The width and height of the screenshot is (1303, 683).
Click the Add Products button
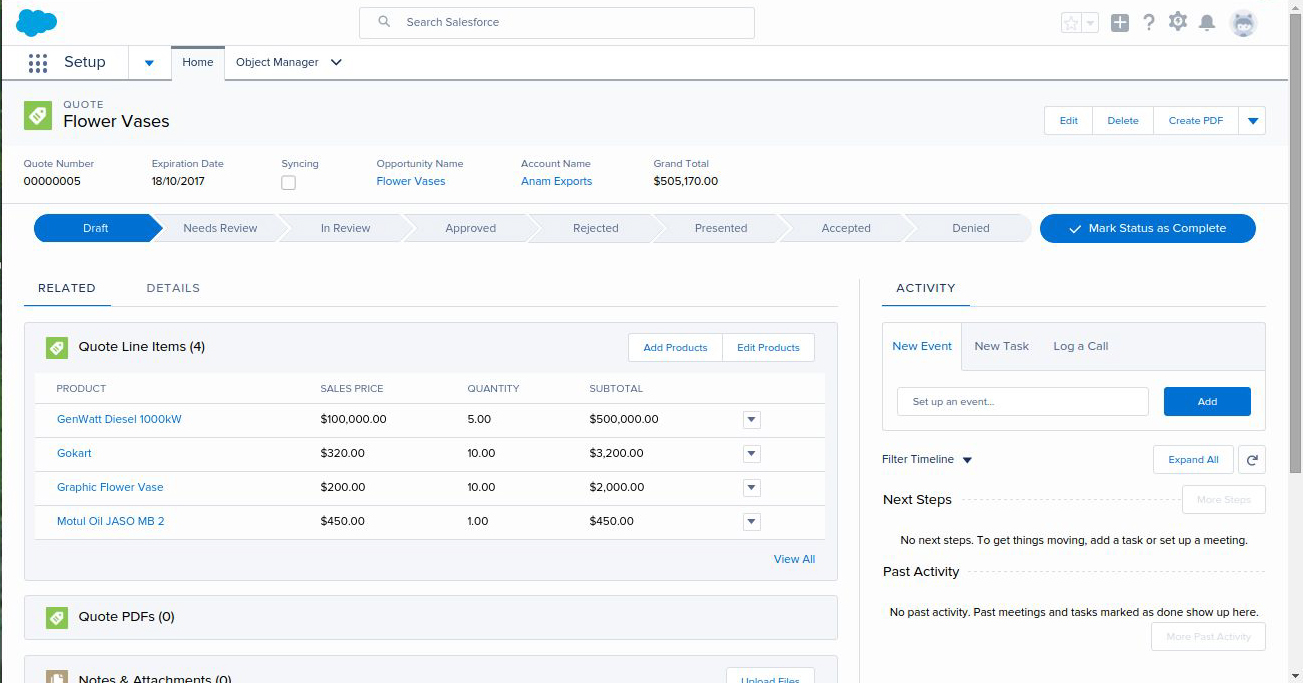pyautogui.click(x=675, y=347)
